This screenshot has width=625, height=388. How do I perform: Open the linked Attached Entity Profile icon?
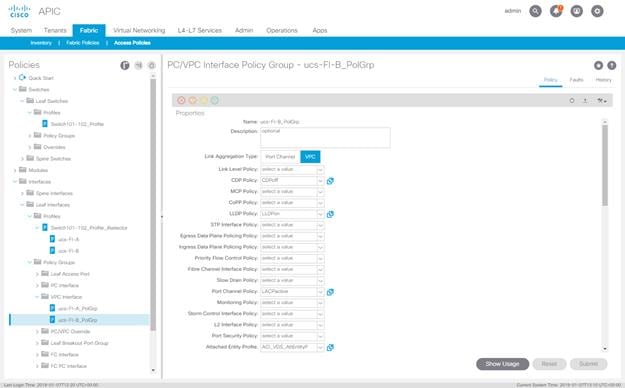click(x=330, y=348)
